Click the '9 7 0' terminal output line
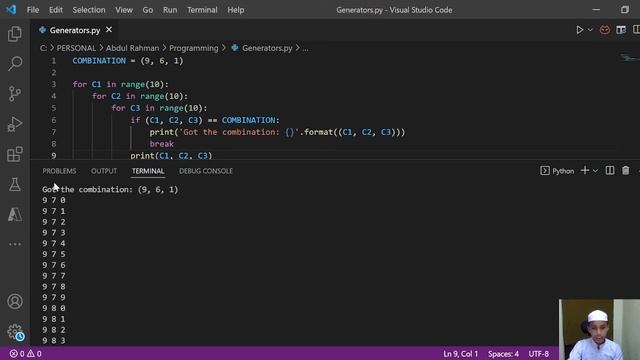640x360 pixels. click(53, 200)
